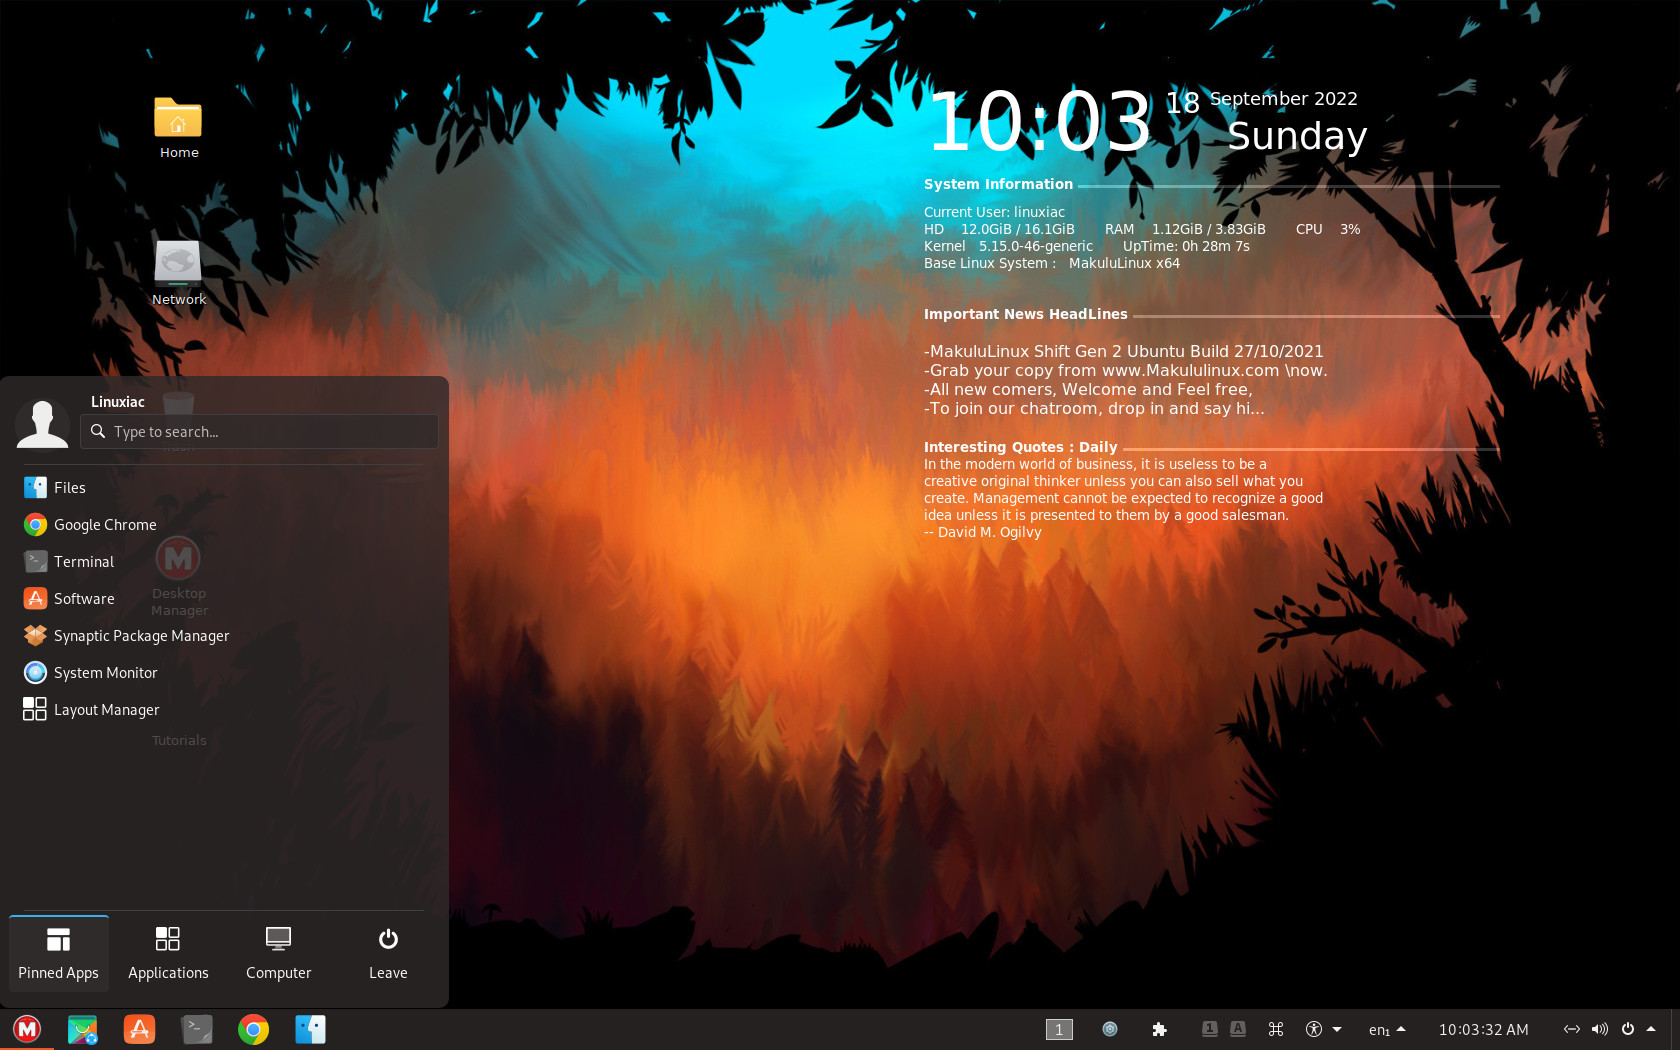
Task: Click the Layout Manager grid icon
Action: [x=35, y=709]
